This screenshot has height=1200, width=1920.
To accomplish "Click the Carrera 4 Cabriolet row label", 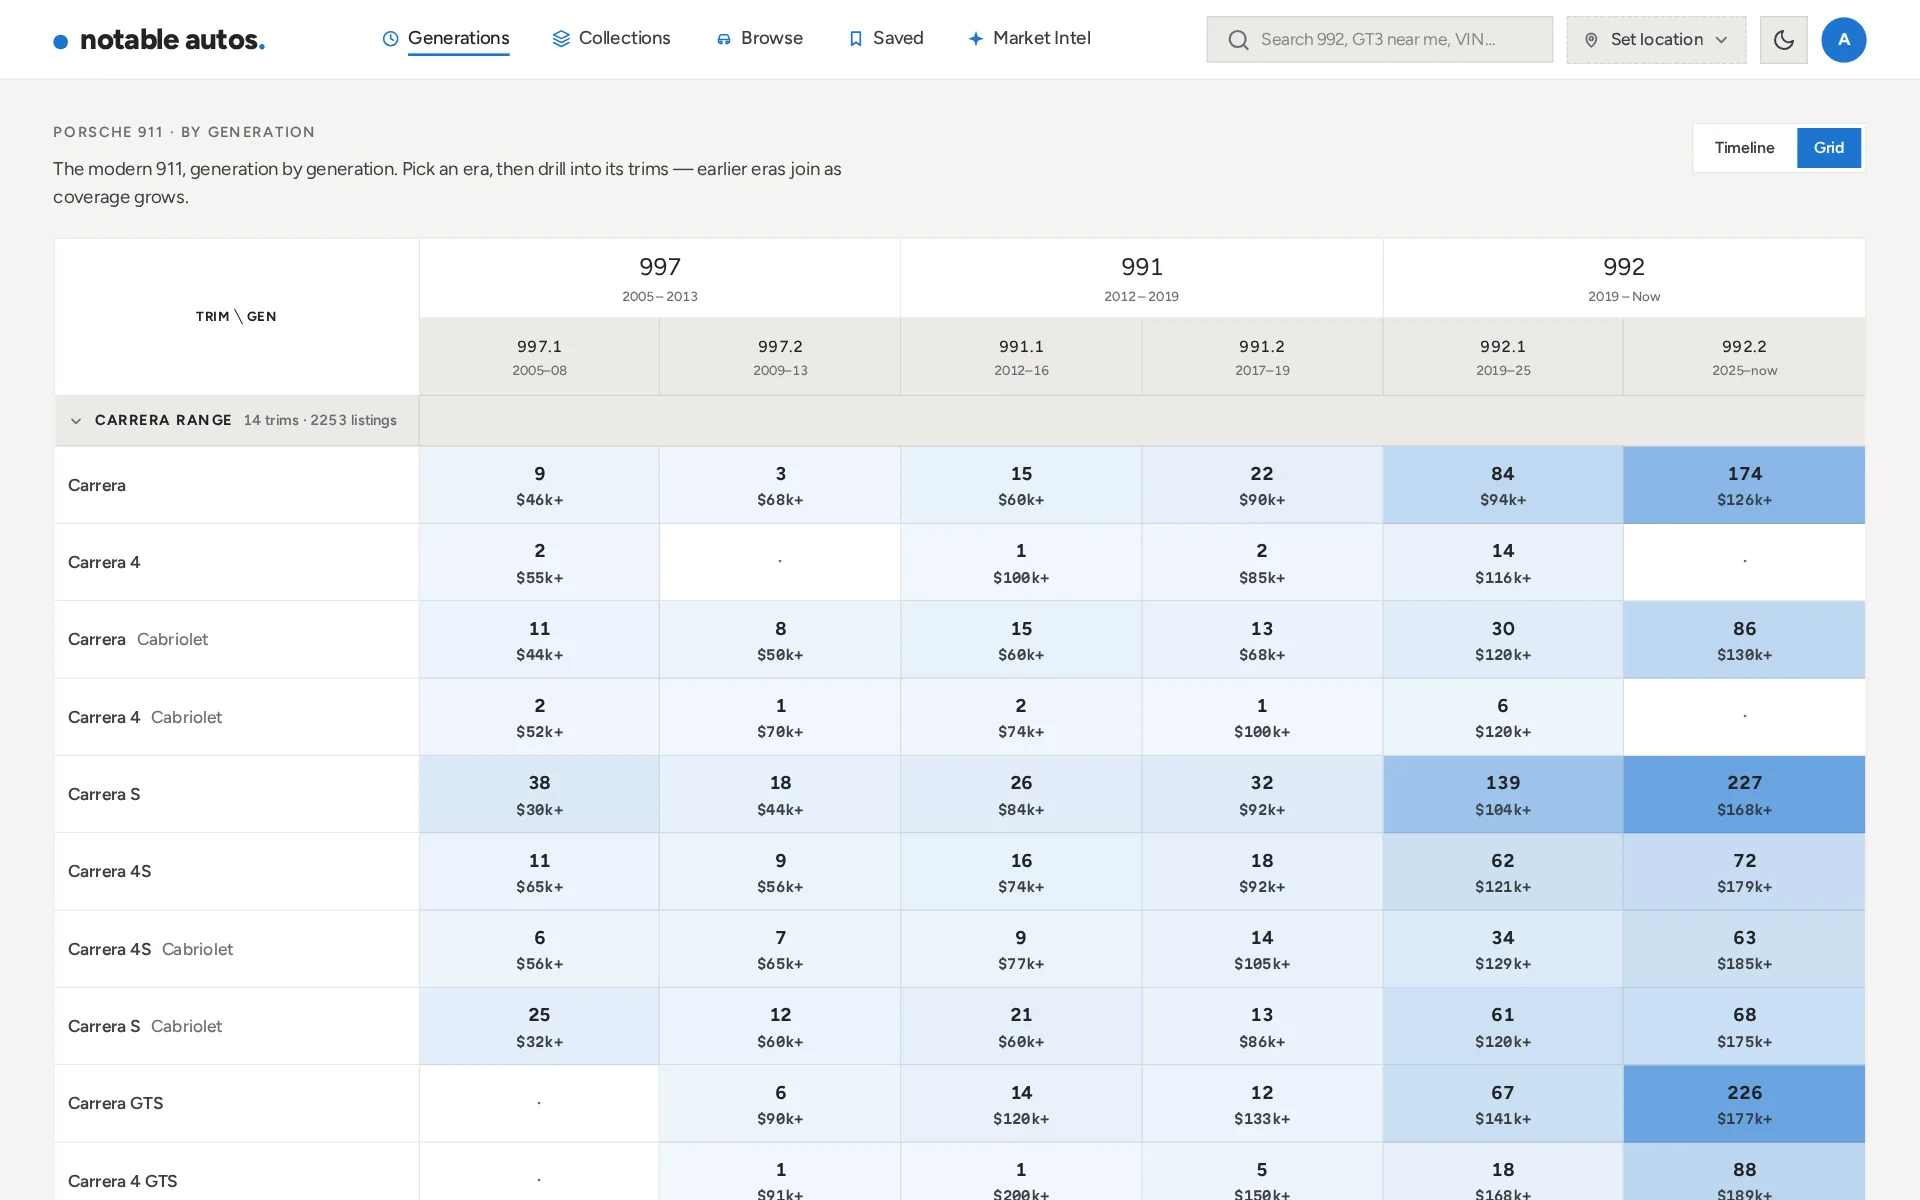I will click(x=145, y=717).
